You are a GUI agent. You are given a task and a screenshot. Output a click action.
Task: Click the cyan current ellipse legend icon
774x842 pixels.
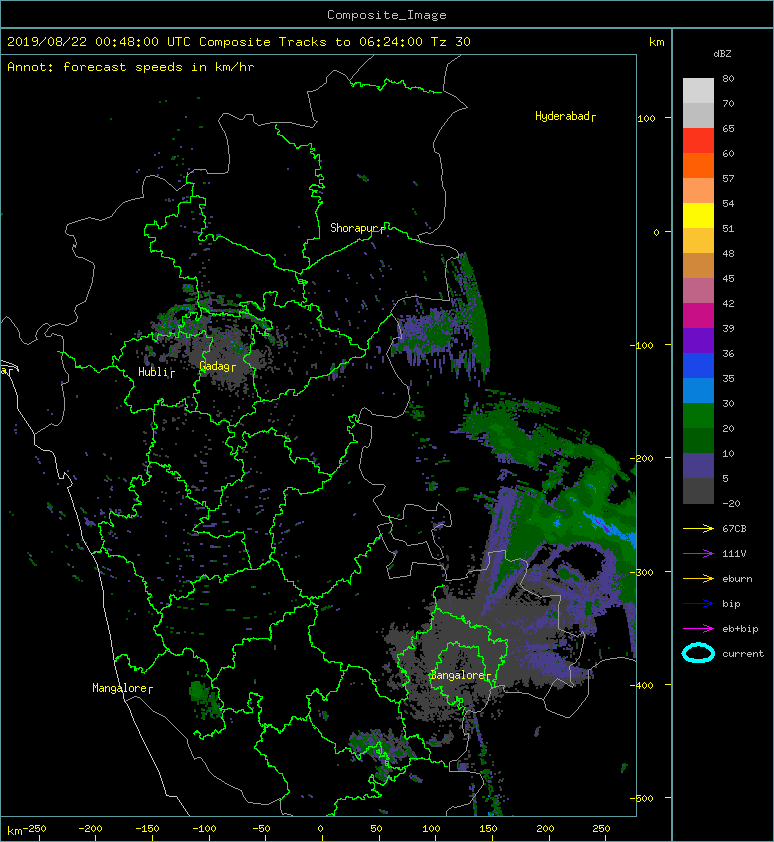tap(698, 653)
